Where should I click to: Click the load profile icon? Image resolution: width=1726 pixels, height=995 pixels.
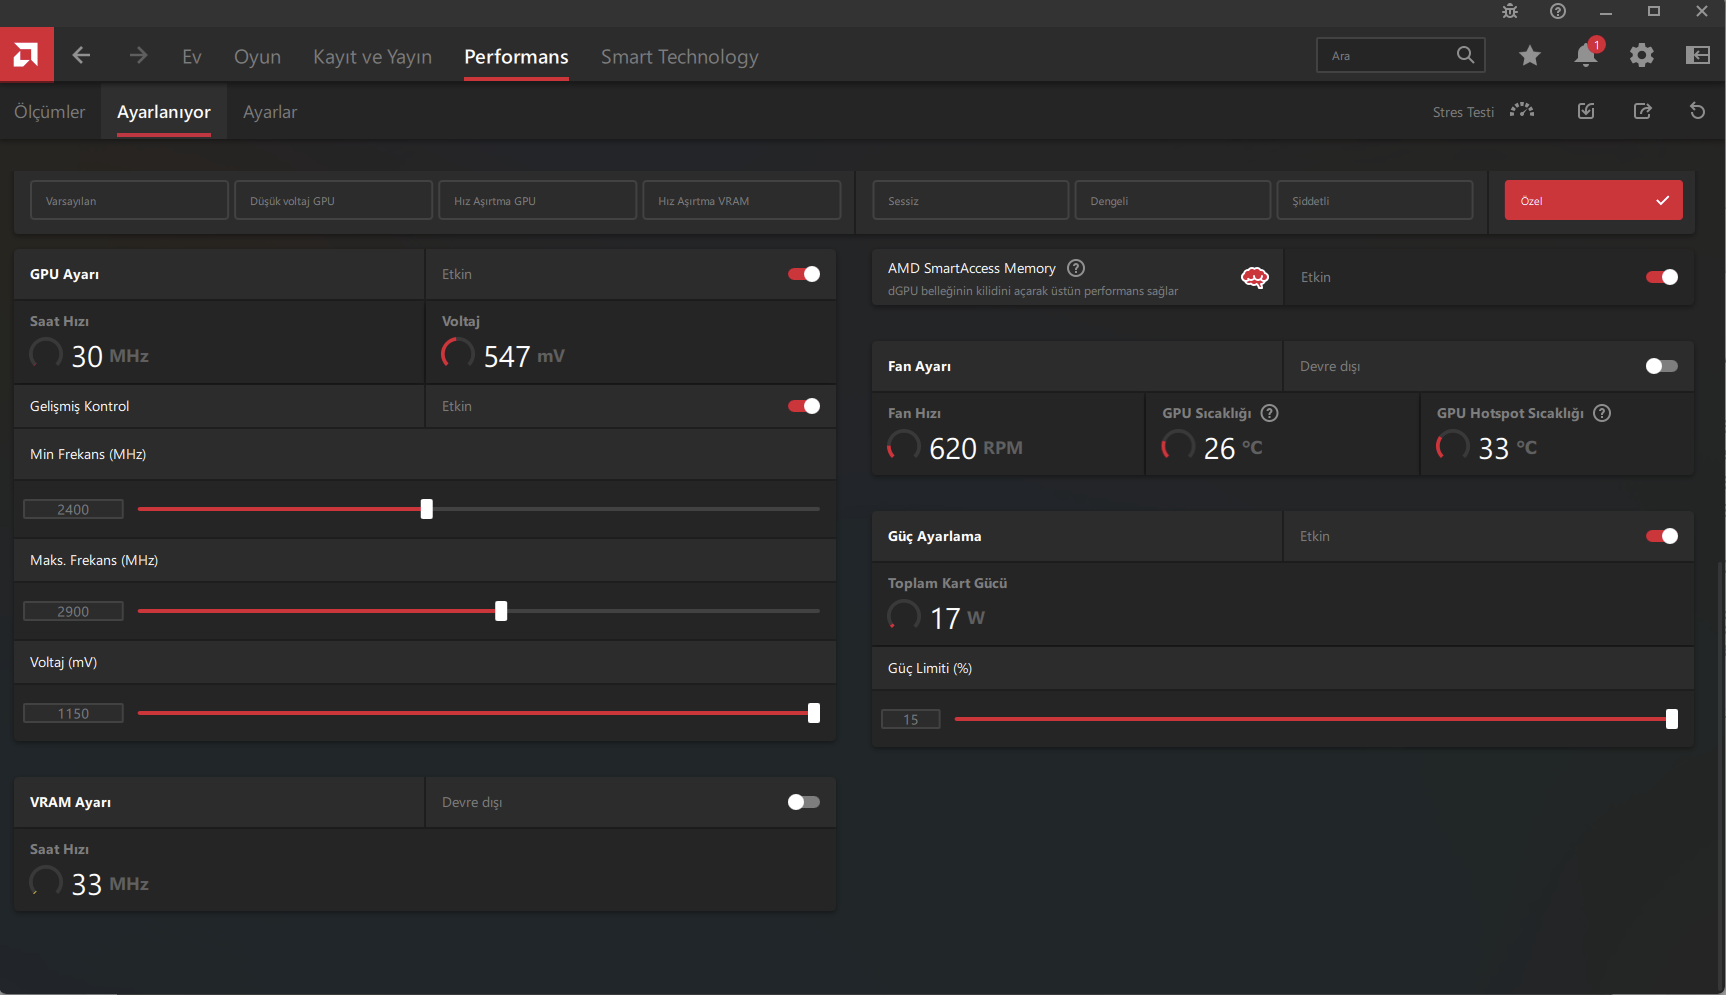pos(1586,111)
